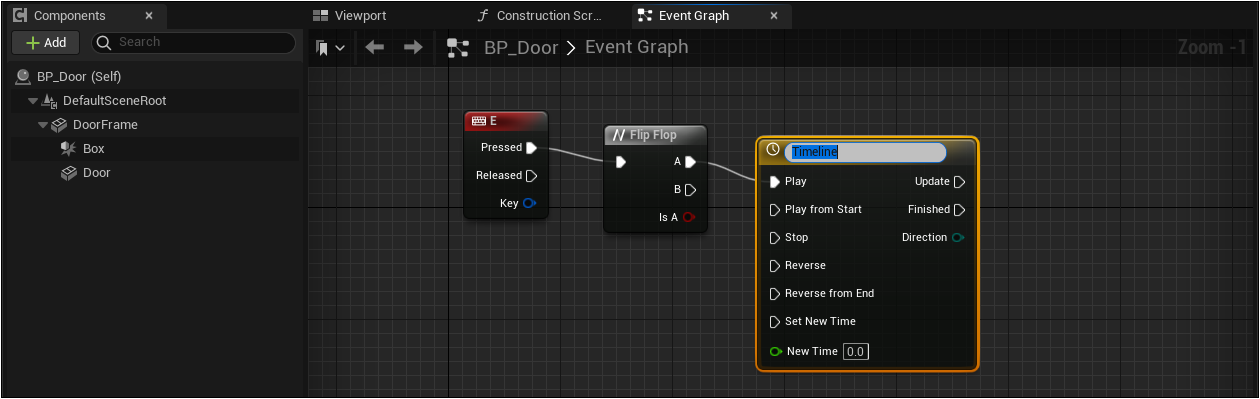The height and width of the screenshot is (399, 1260).
Task: Click the Flip Flop B output pin
Action: tap(690, 189)
